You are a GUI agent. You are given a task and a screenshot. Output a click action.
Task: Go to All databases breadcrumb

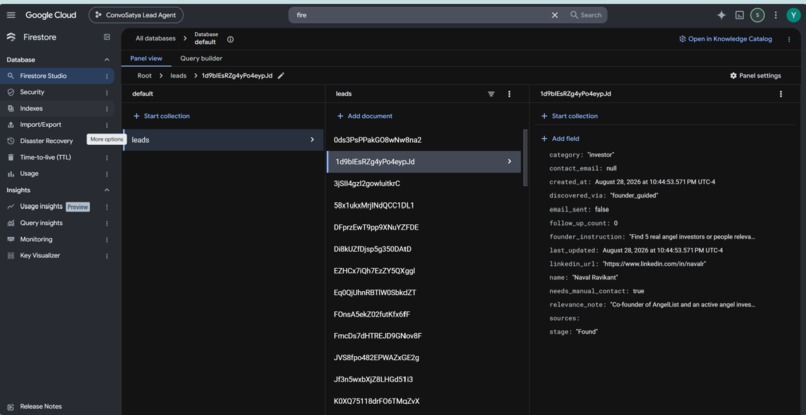[155, 39]
